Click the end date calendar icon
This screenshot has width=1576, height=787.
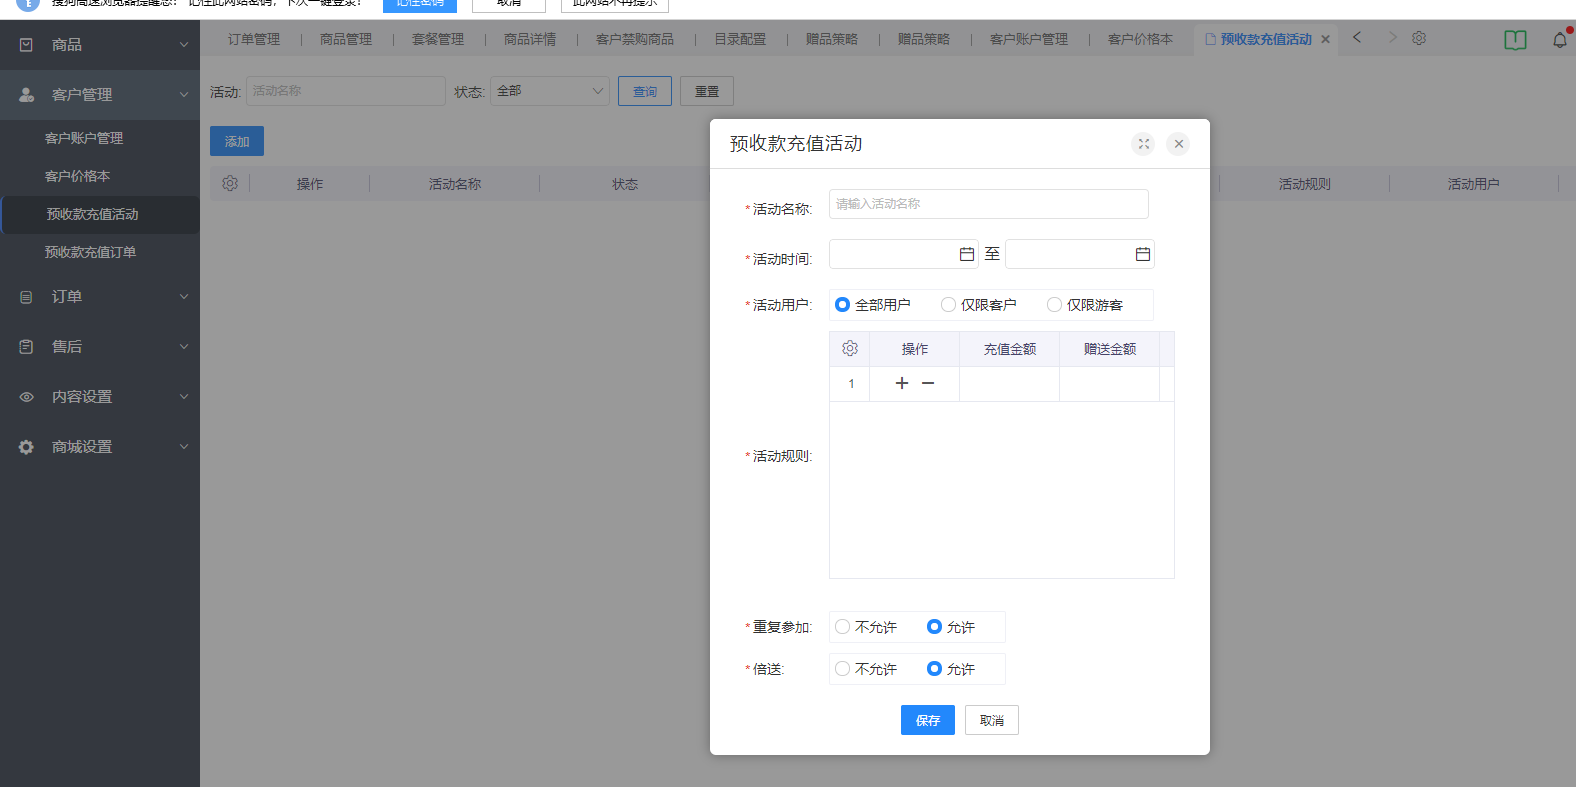click(1142, 255)
